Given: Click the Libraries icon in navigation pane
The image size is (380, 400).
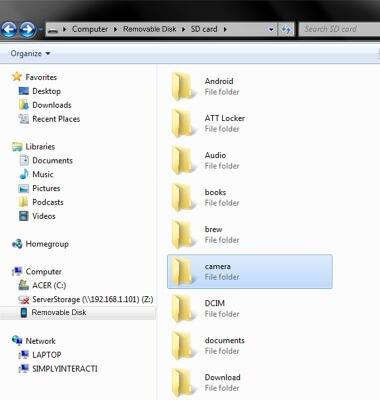Looking at the screenshot, I should tap(17, 147).
